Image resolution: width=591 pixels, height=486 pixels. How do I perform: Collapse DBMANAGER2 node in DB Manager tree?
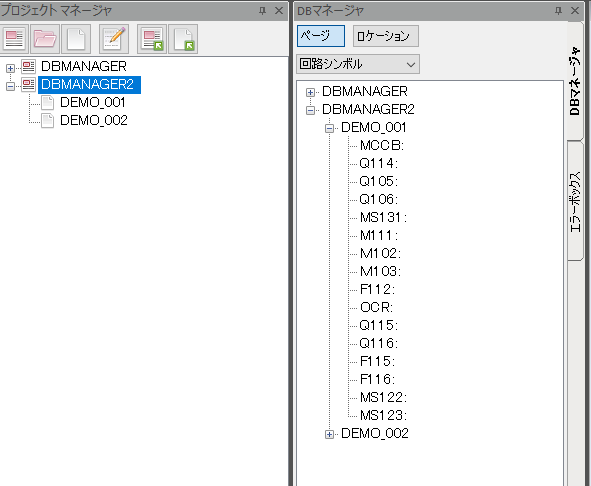coord(310,110)
